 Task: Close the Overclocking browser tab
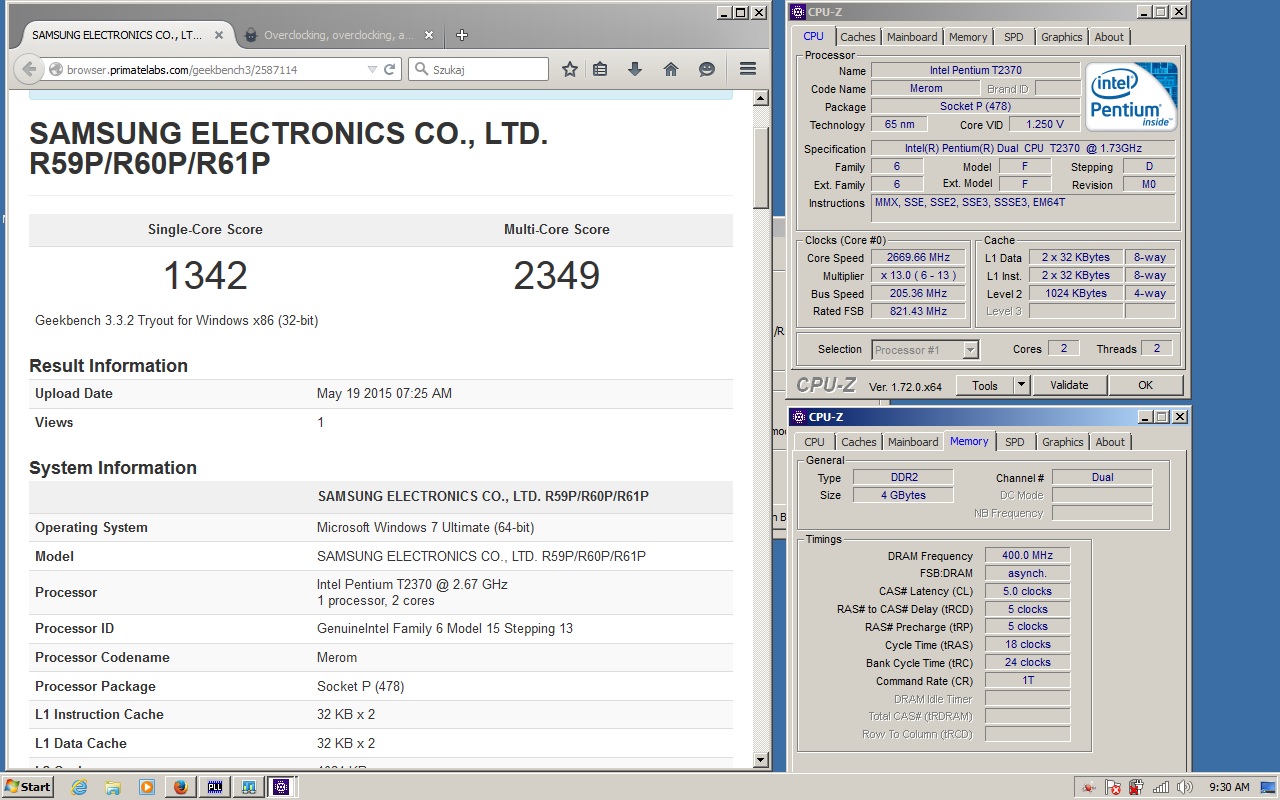tap(429, 35)
